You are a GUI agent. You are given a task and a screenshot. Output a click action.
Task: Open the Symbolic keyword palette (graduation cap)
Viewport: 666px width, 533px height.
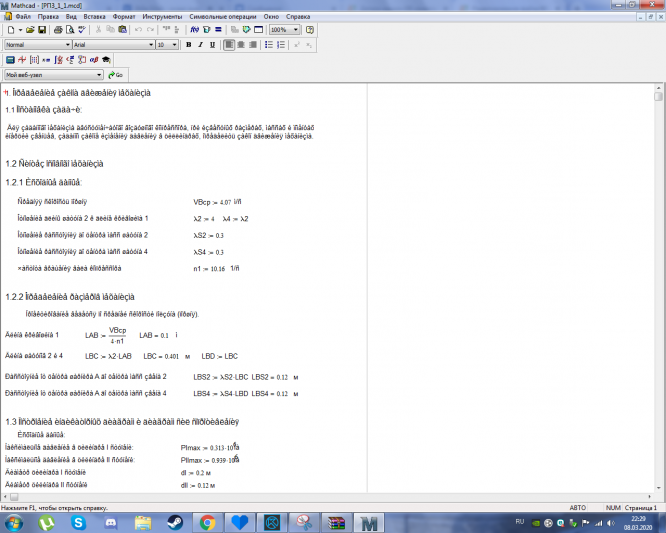point(106,60)
